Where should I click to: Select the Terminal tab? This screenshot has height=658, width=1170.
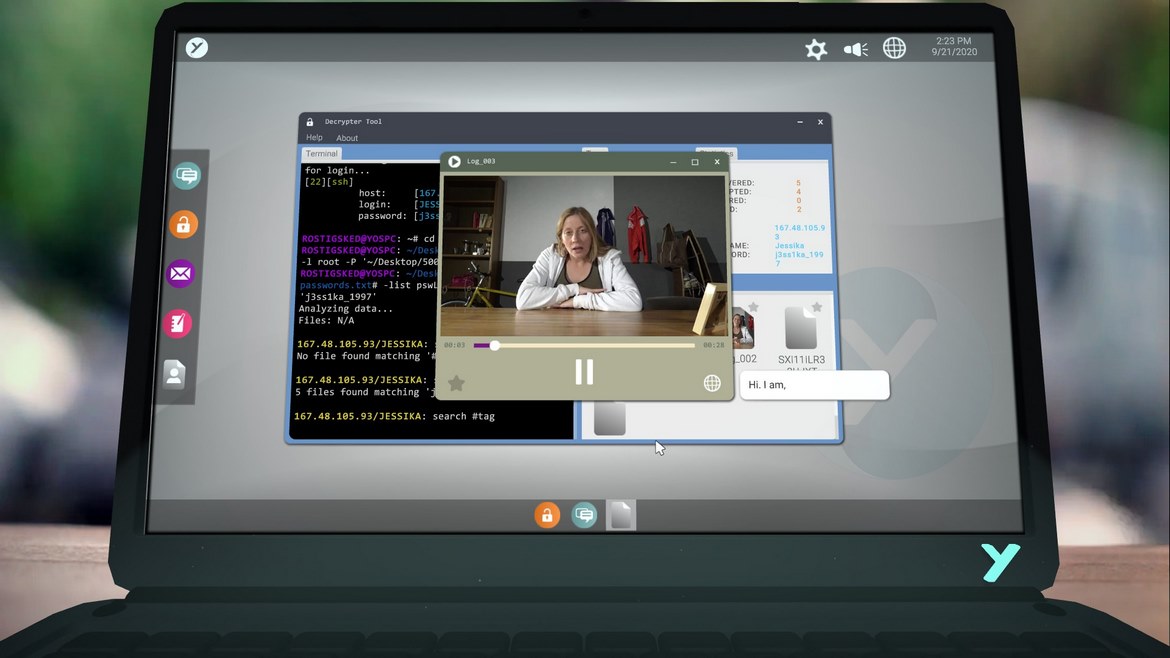322,154
